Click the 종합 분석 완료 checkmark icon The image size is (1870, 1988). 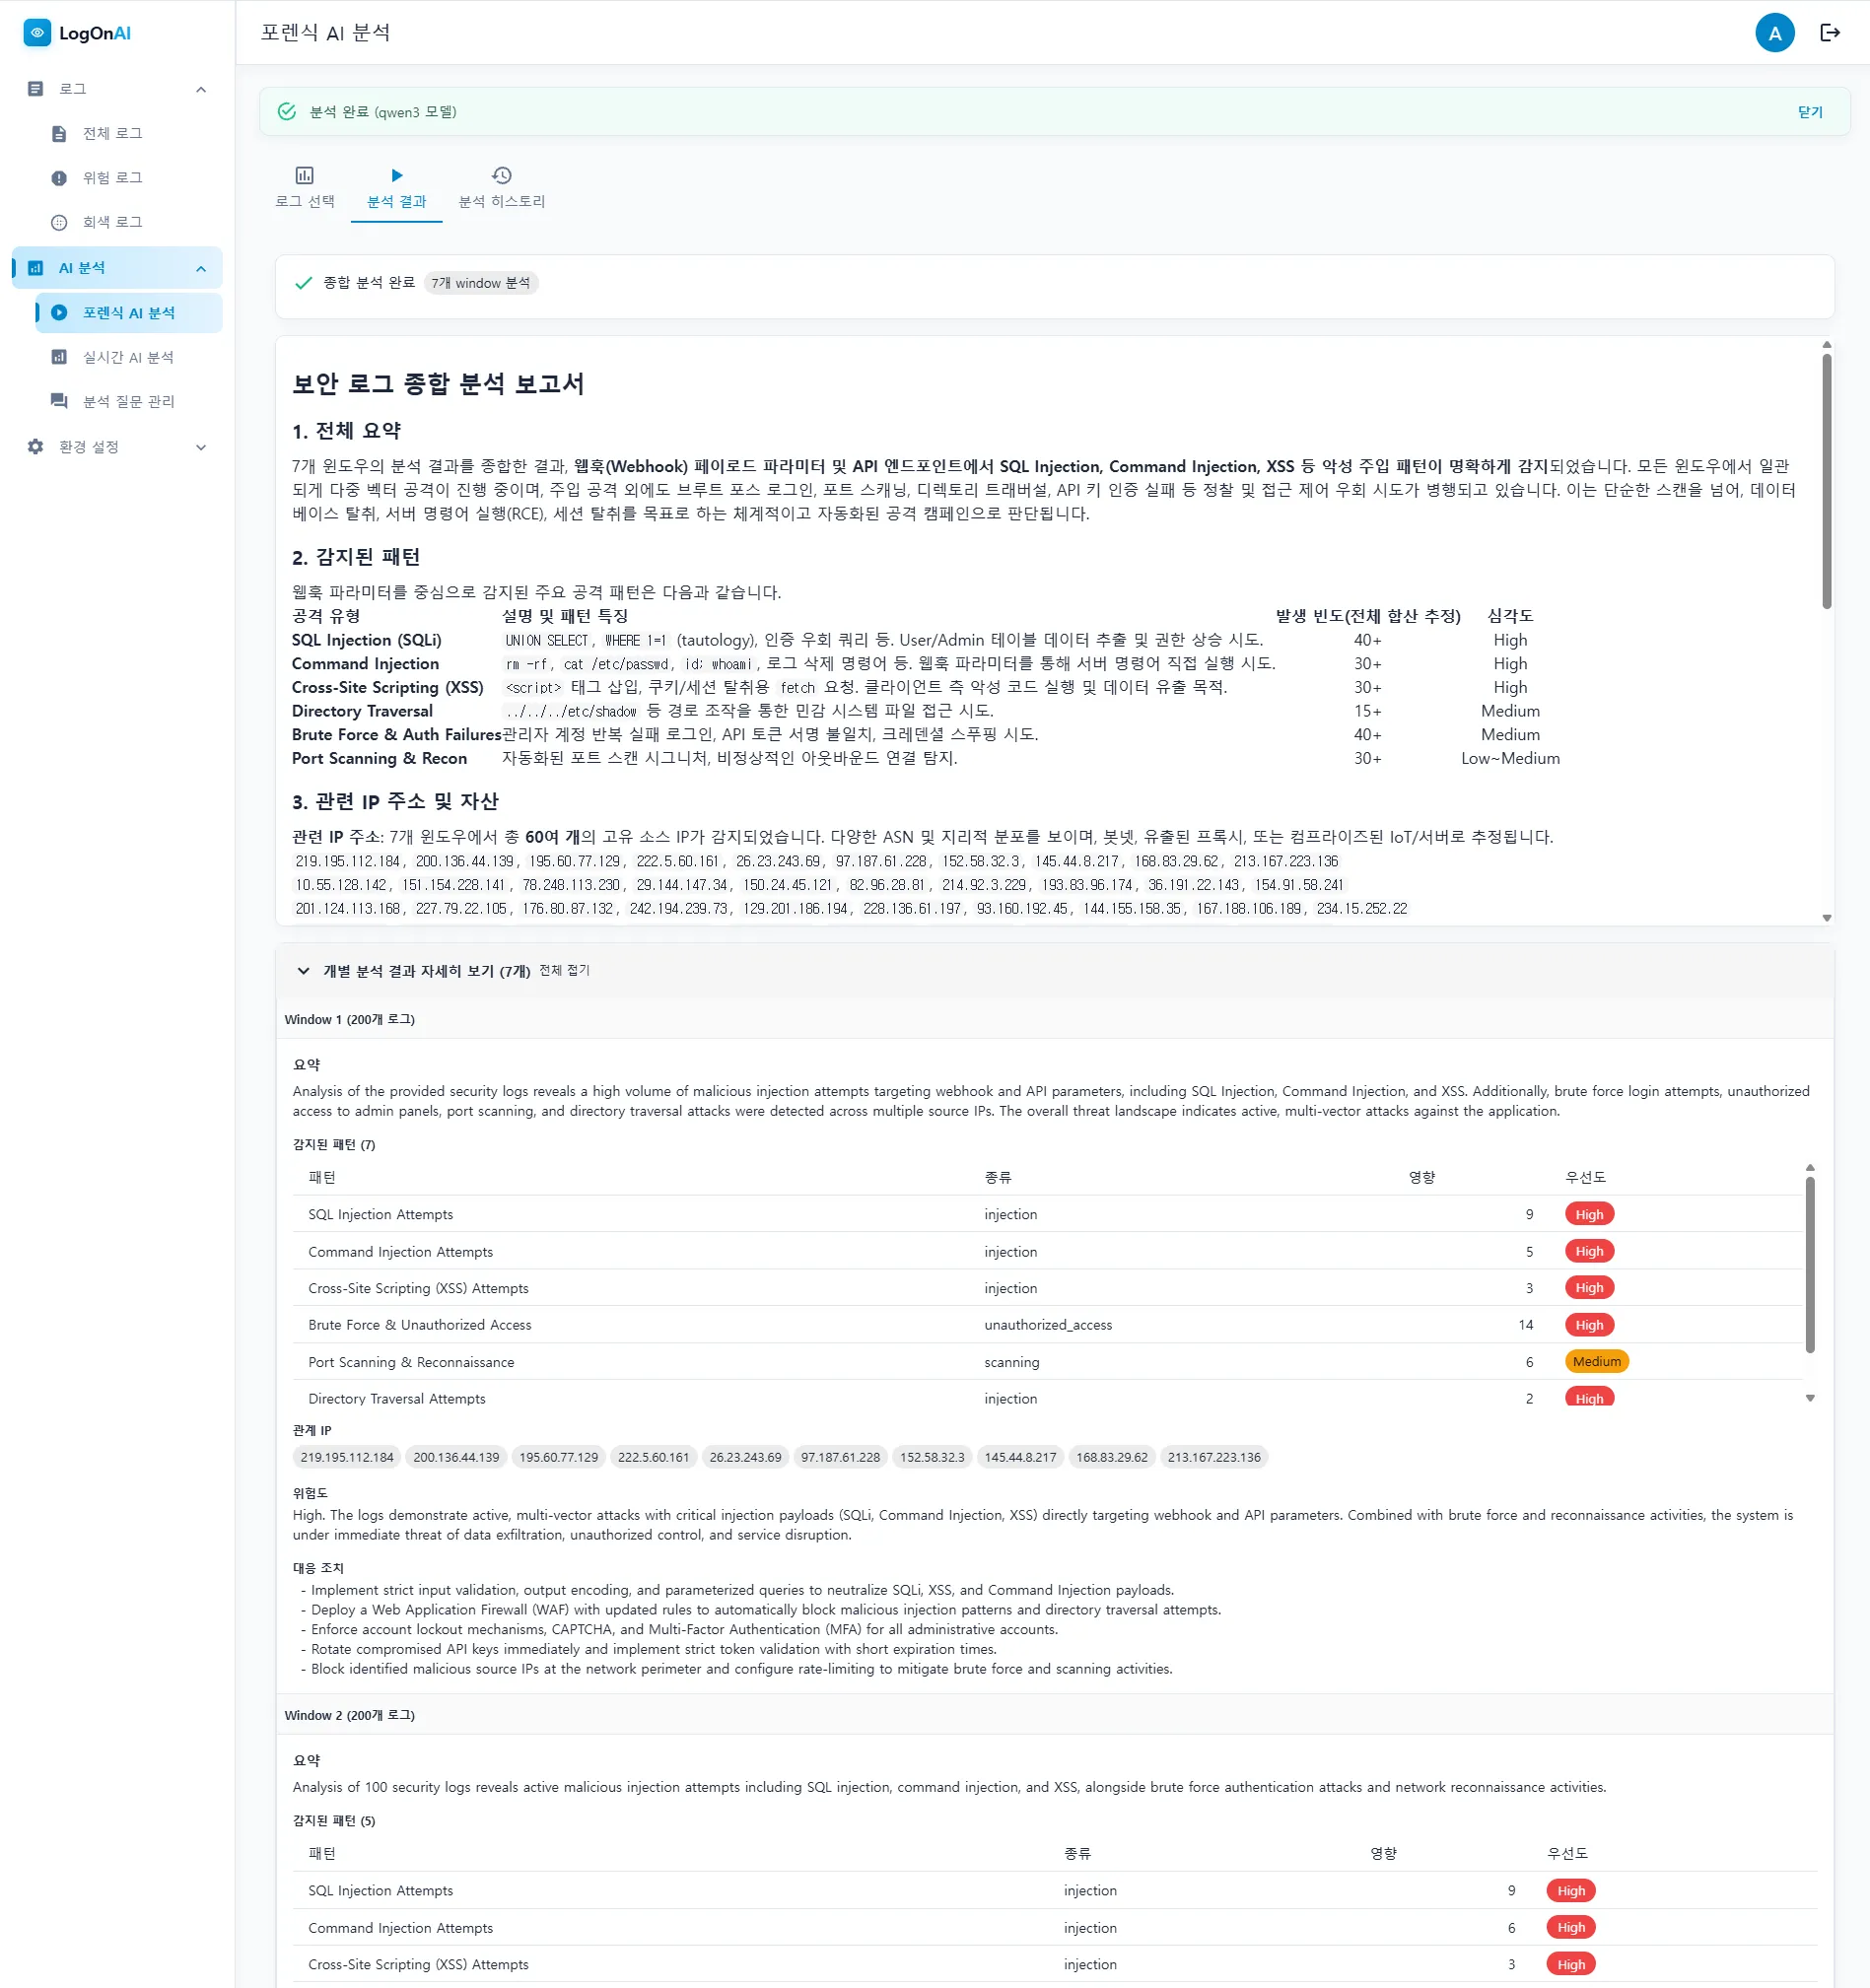click(304, 283)
